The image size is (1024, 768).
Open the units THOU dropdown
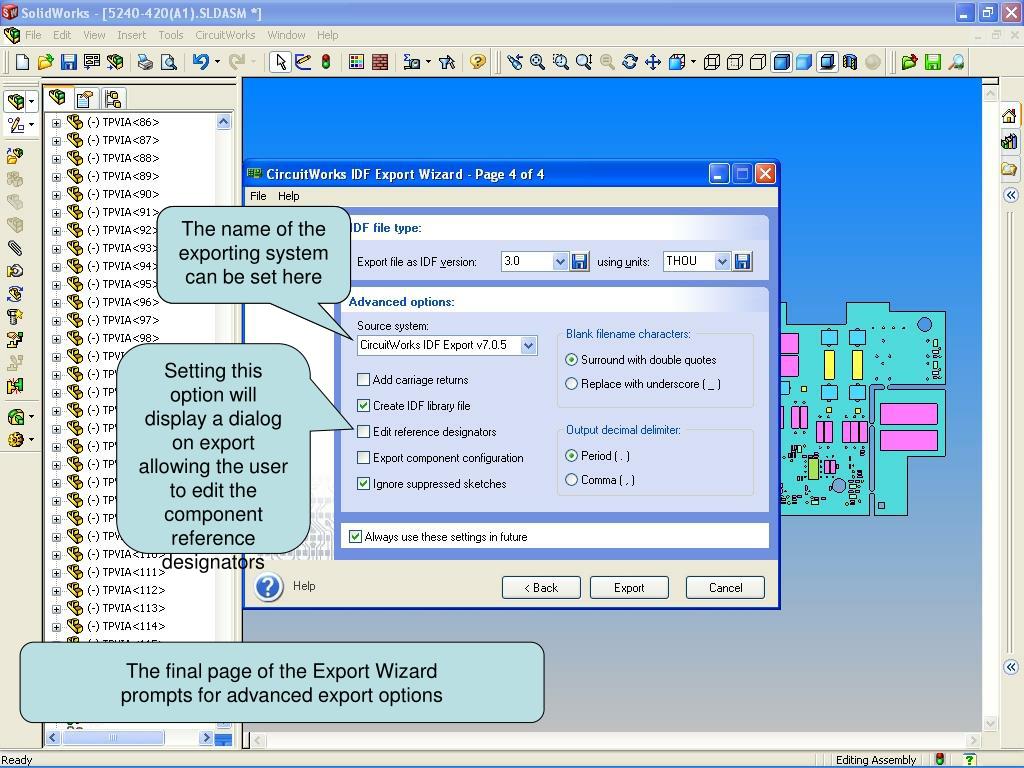(x=722, y=262)
